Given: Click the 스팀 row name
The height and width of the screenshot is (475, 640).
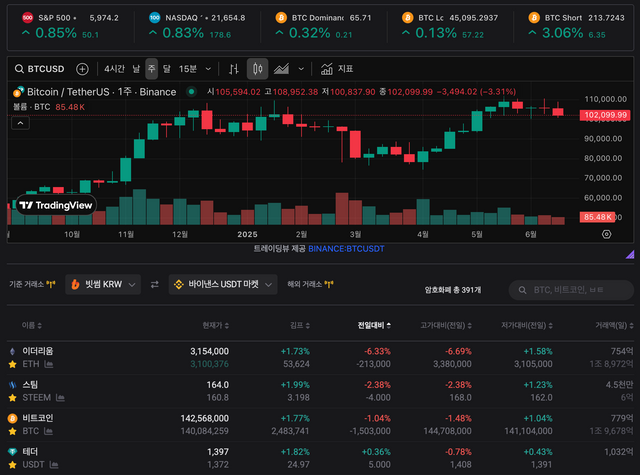Looking at the screenshot, I should pyautogui.click(x=30, y=385).
